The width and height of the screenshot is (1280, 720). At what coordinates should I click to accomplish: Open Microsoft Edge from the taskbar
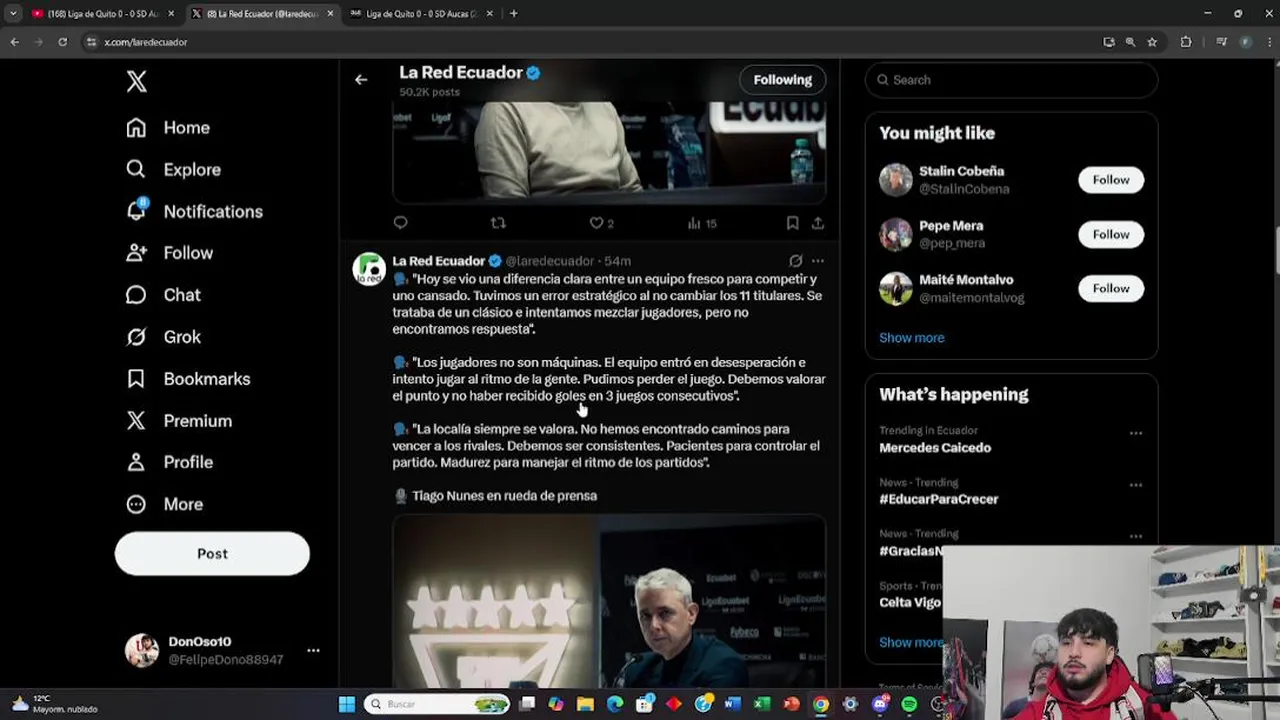point(615,704)
